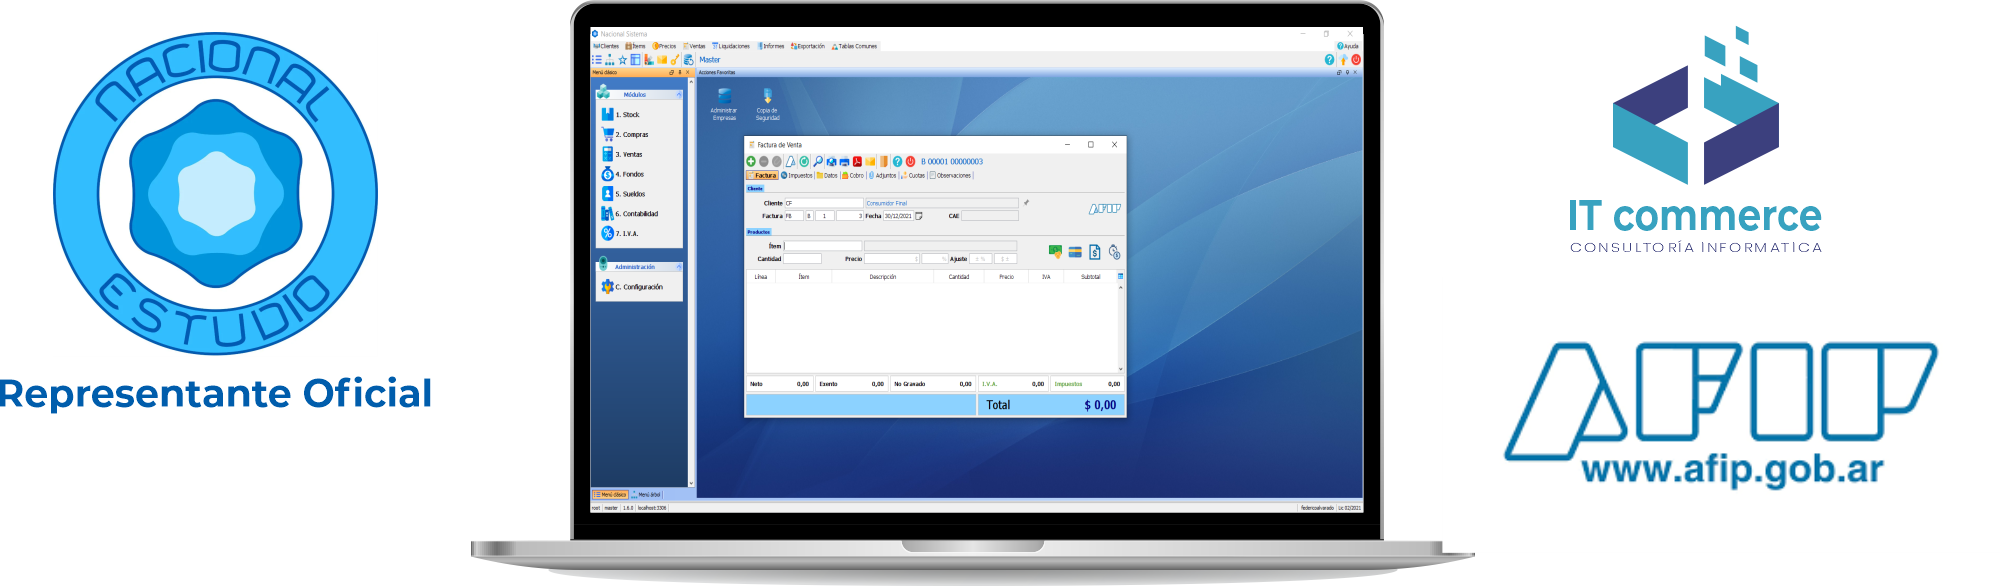Image resolution: width=2000 pixels, height=586 pixels.
Task: Print the invoice using the printer icon
Action: (844, 161)
